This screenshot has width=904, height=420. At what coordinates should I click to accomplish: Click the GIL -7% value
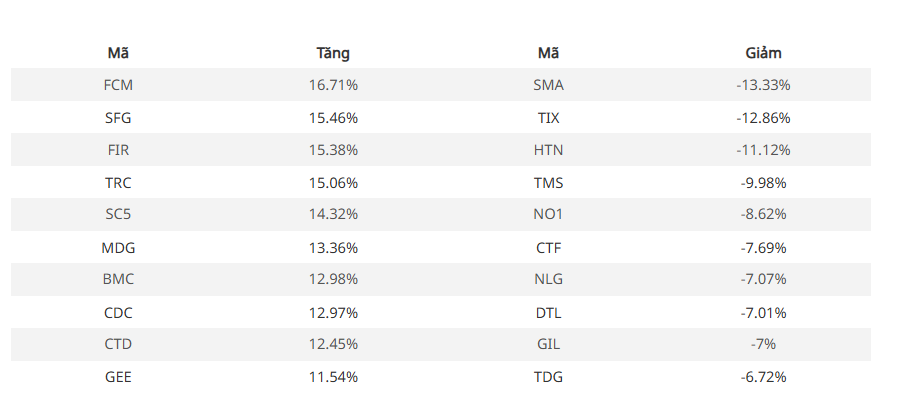coord(763,344)
